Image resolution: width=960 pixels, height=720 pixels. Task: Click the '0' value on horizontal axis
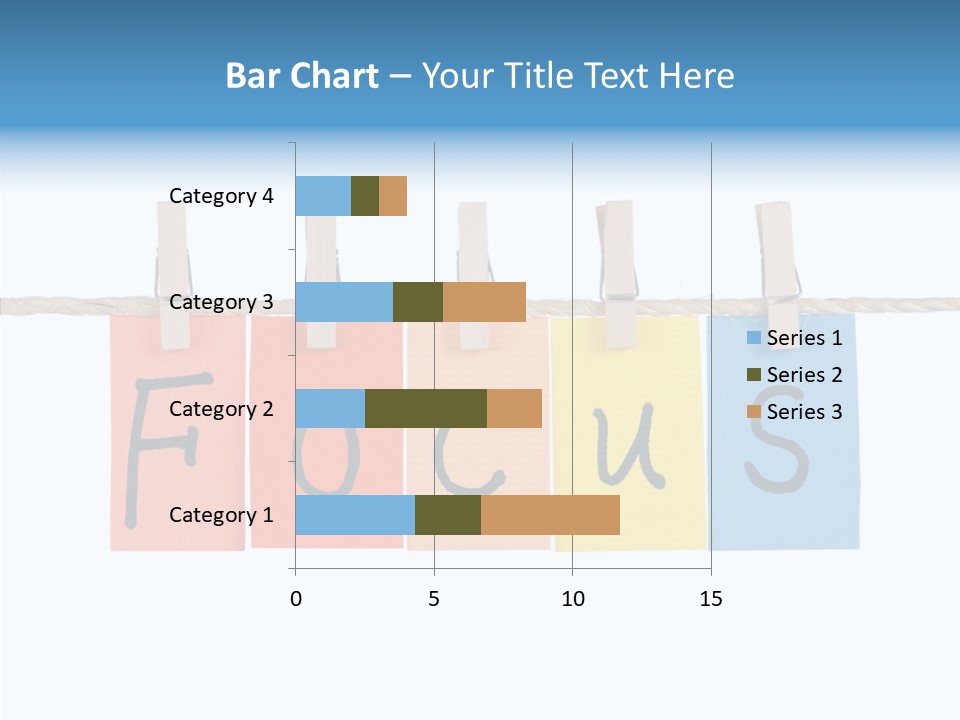[x=295, y=599]
